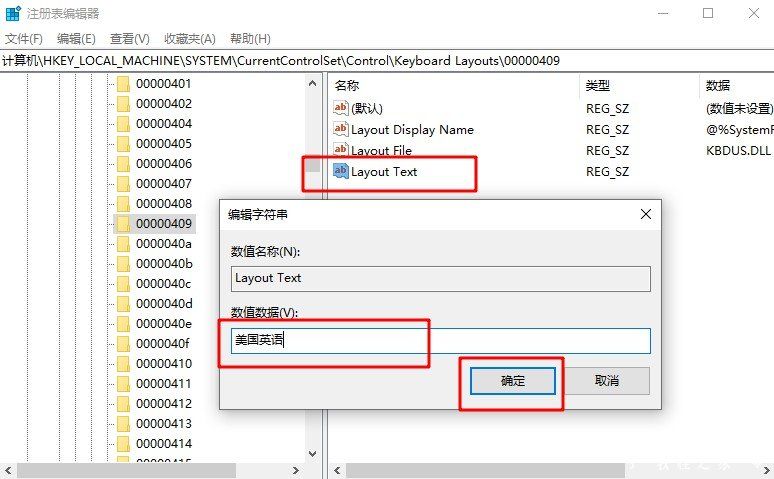Select the 00000412 key label
This screenshot has width=774, height=479.
tap(163, 404)
